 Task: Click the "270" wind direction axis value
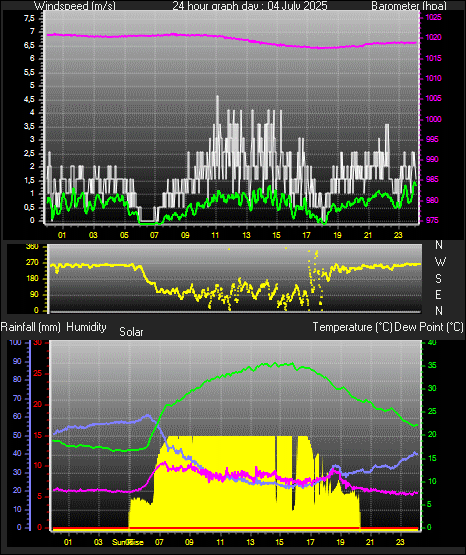(x=33, y=263)
